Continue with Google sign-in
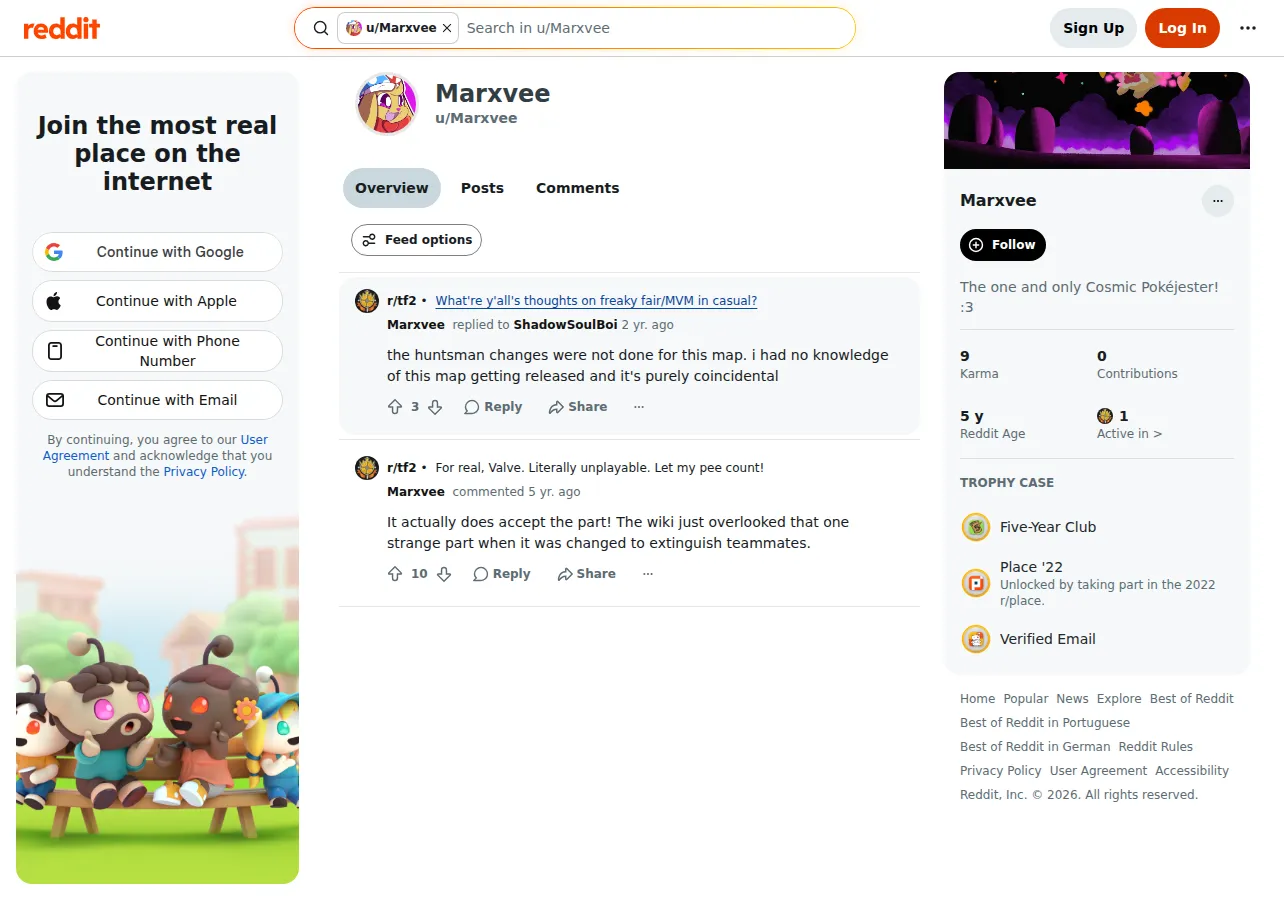The height and width of the screenshot is (900, 1284). (158, 252)
